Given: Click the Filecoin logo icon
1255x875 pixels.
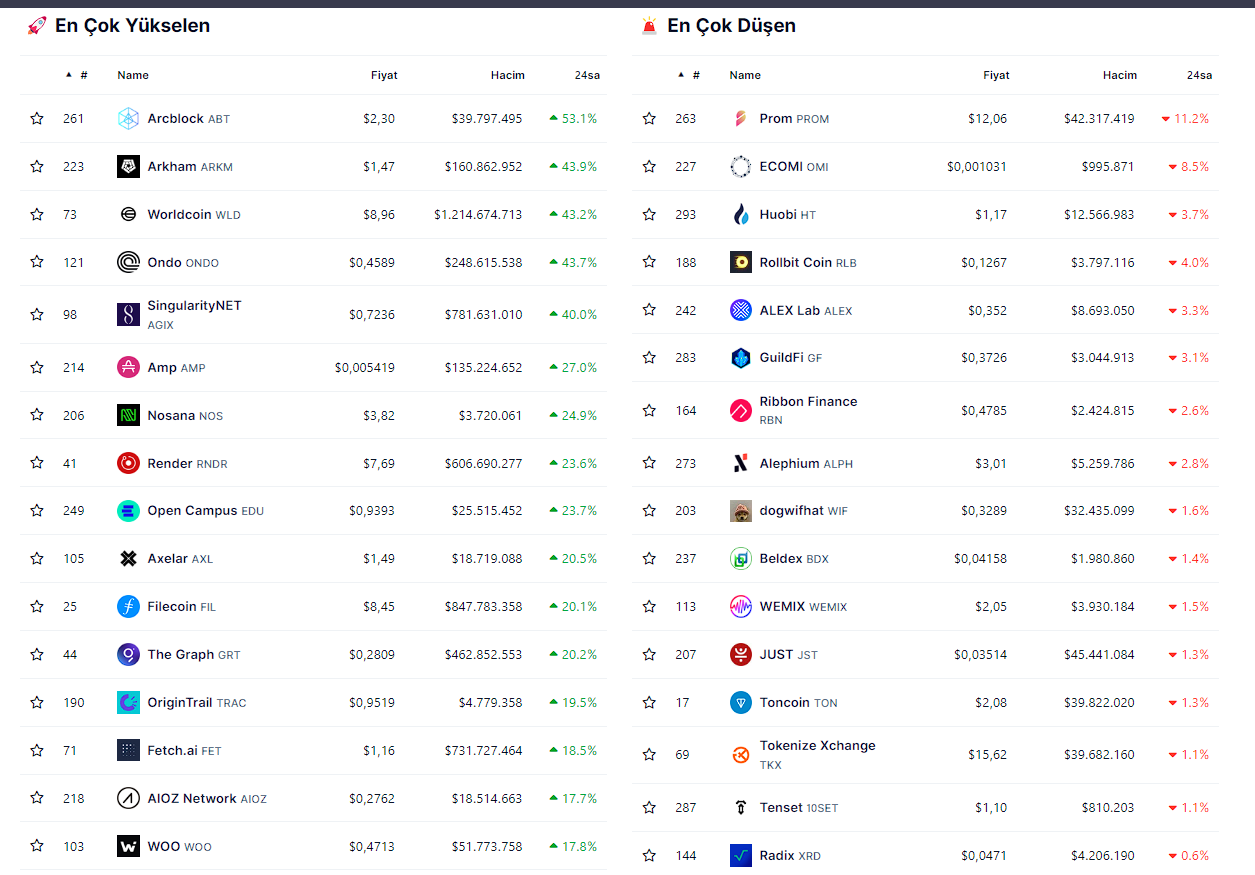Looking at the screenshot, I should pyautogui.click(x=128, y=606).
